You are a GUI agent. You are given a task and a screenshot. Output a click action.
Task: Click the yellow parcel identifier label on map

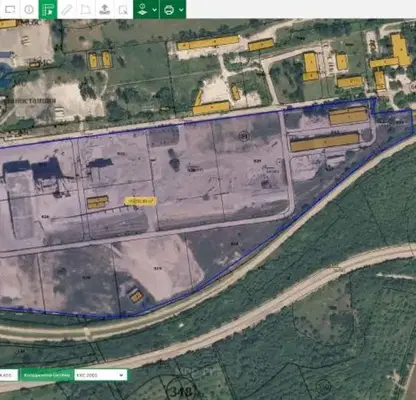tap(140, 201)
